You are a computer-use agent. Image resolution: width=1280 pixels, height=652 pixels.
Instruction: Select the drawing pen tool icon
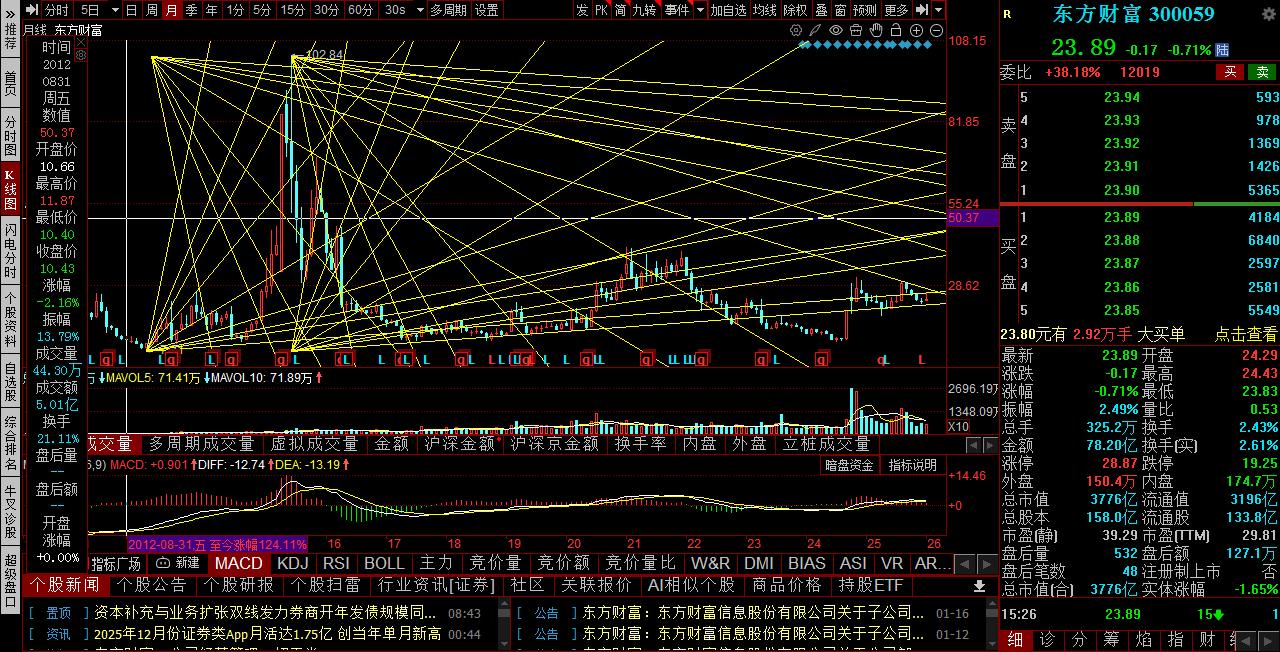815,30
